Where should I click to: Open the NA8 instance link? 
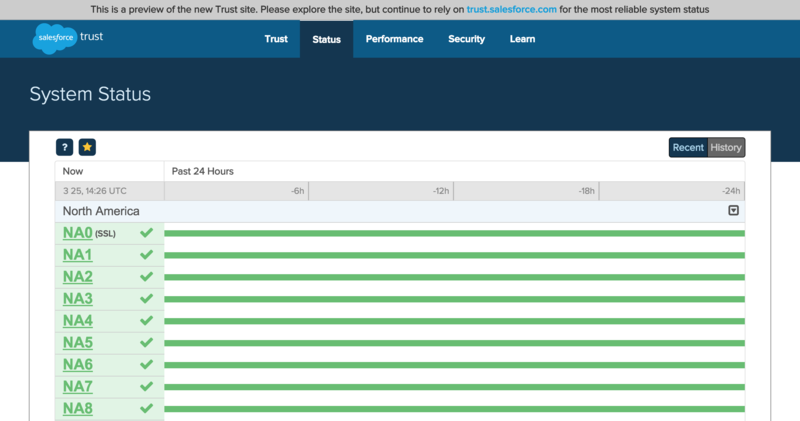(78, 408)
